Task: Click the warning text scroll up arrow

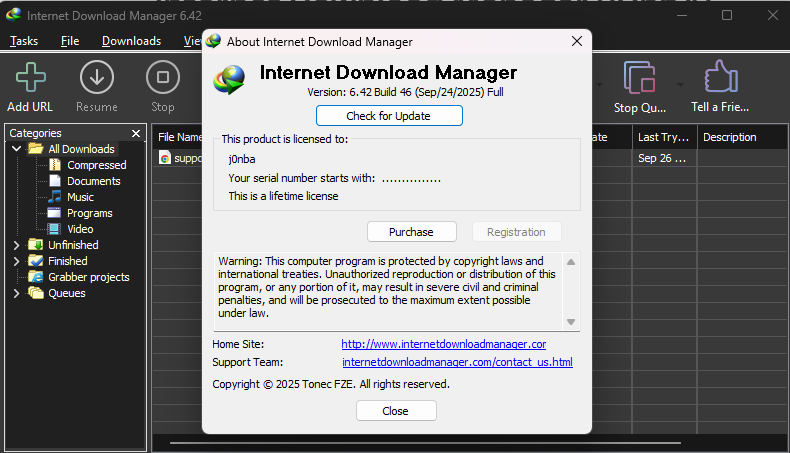Action: point(571,262)
